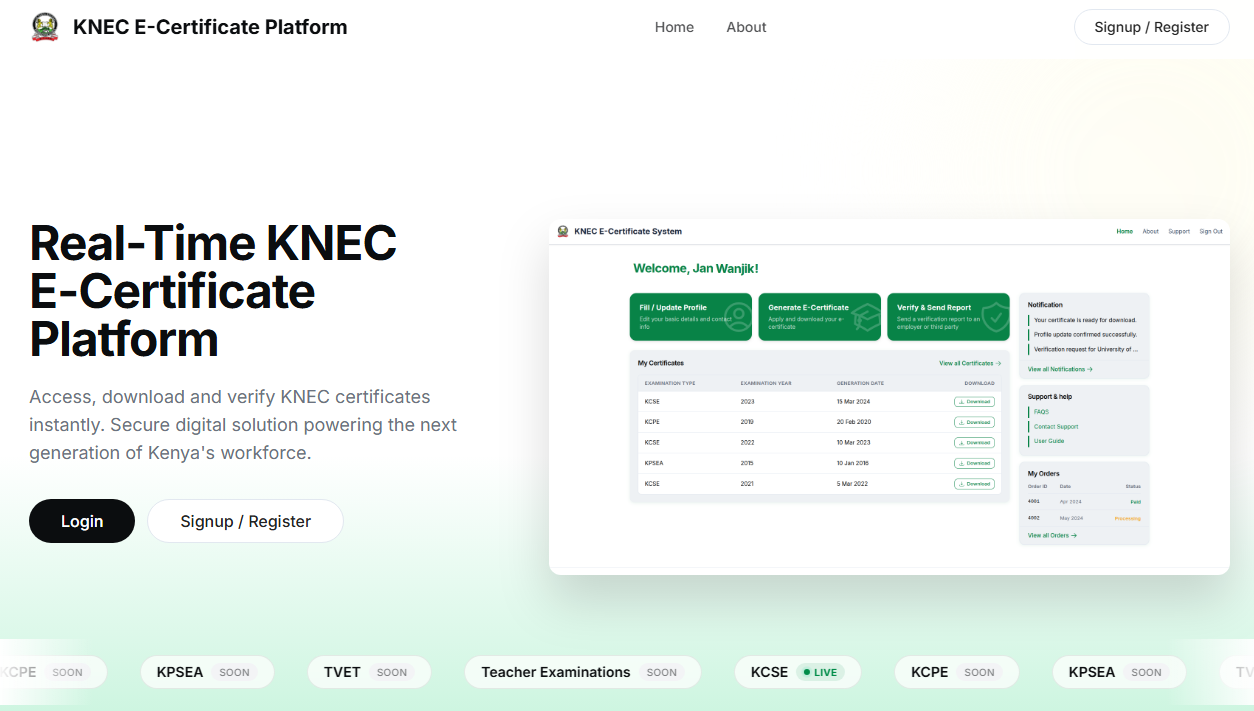Image resolution: width=1254 pixels, height=711 pixels.
Task: Click the Processing status of order 4002
Action: pos(1127,518)
